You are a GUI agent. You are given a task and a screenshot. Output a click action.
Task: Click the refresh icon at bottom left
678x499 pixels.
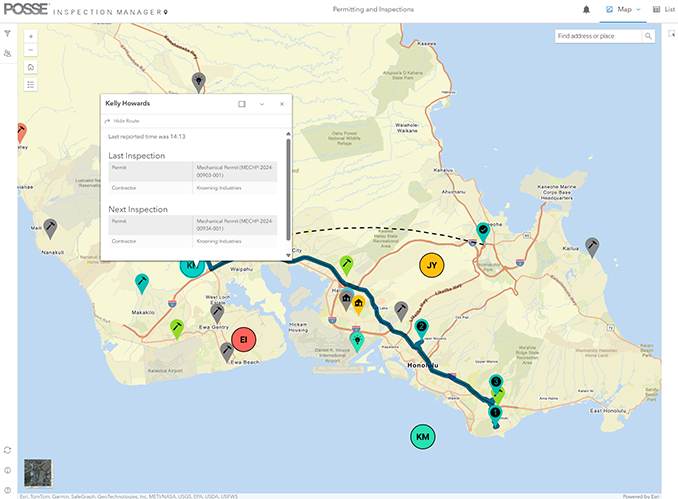7,450
